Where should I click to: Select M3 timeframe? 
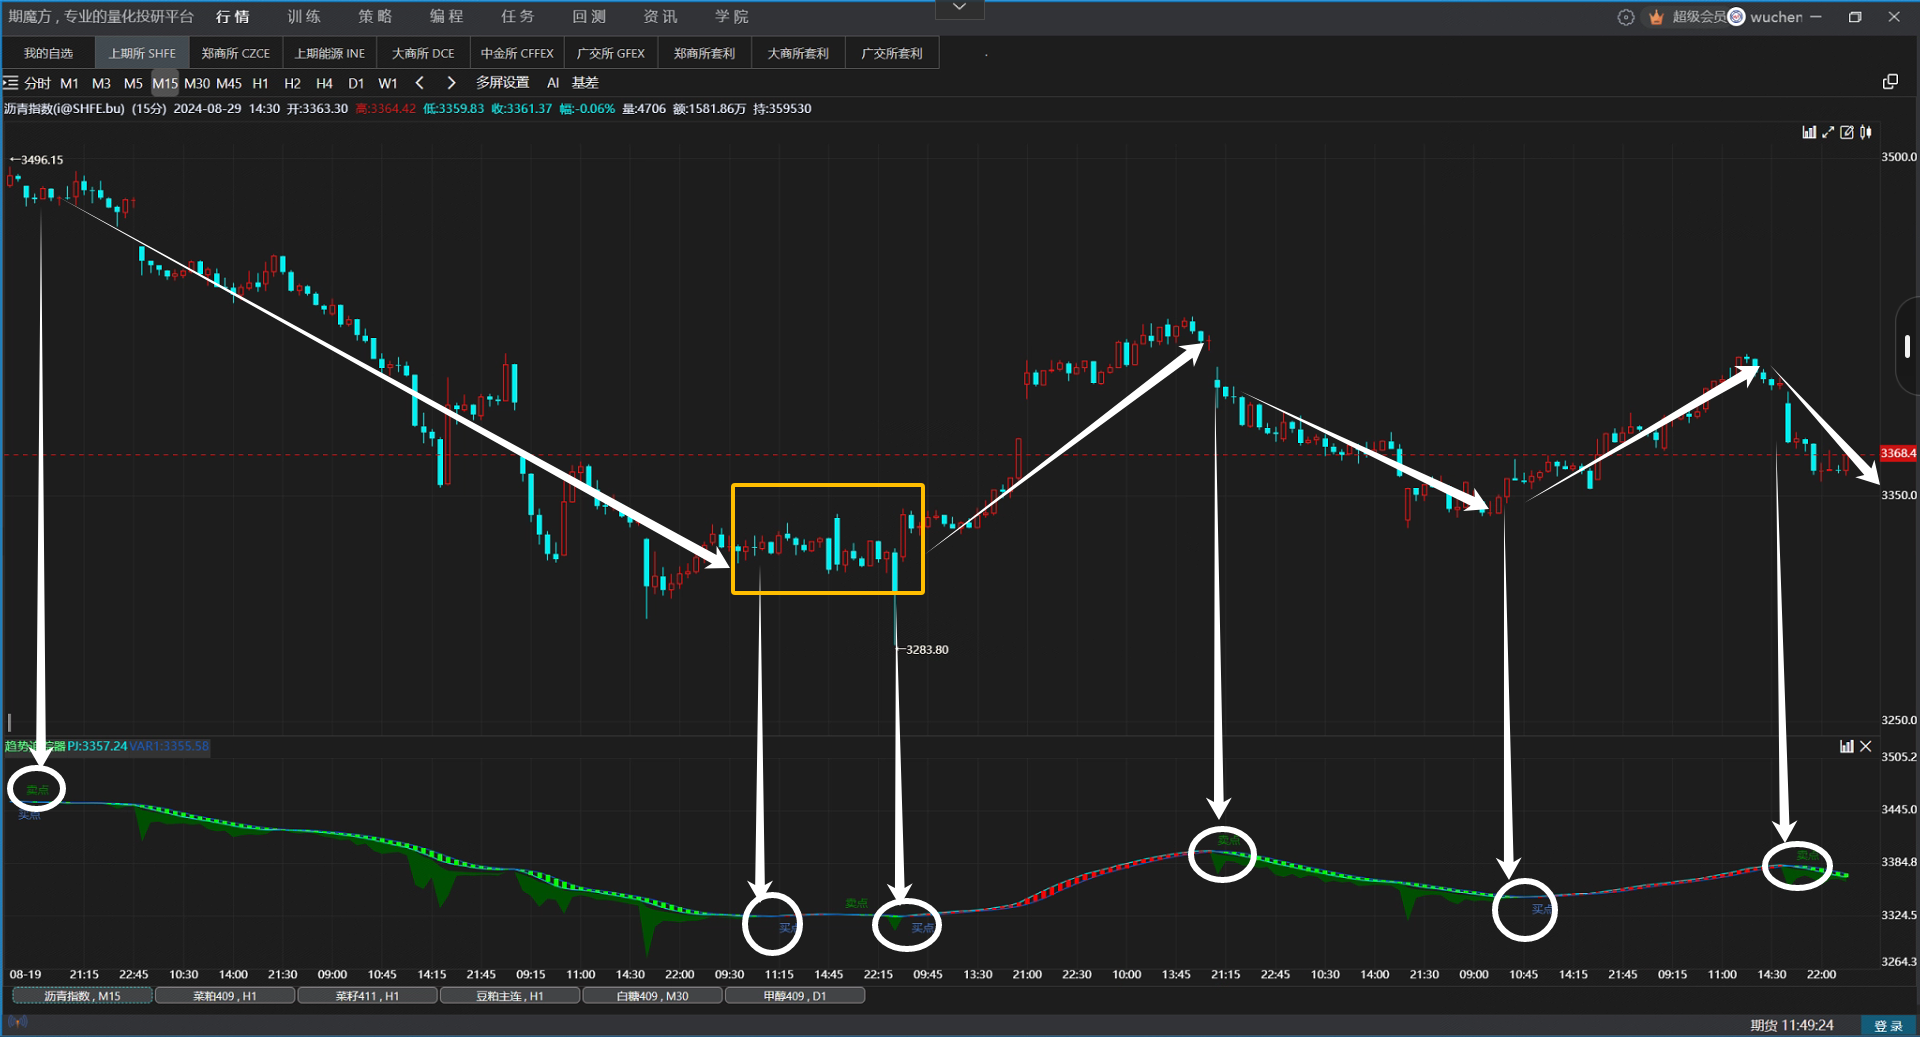(x=101, y=83)
